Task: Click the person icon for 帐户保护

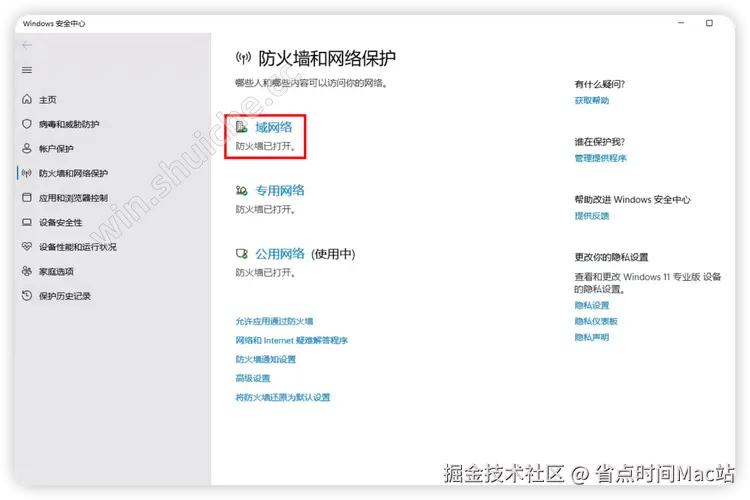Action: [27, 148]
